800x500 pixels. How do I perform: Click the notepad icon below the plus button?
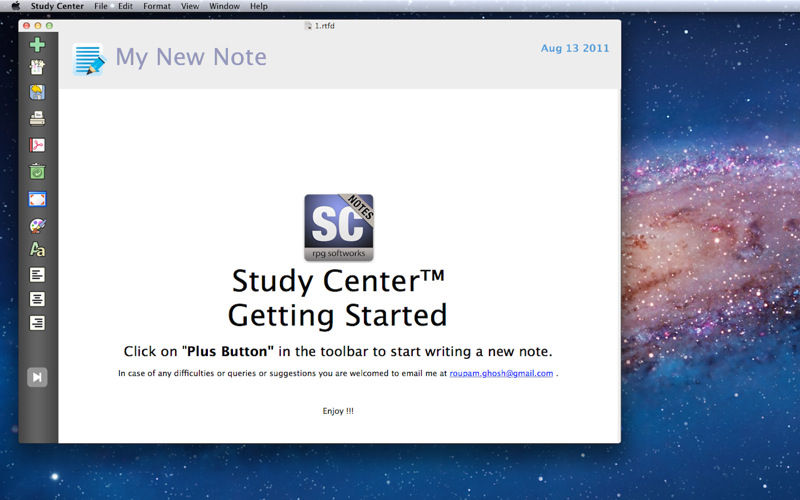coord(37,67)
